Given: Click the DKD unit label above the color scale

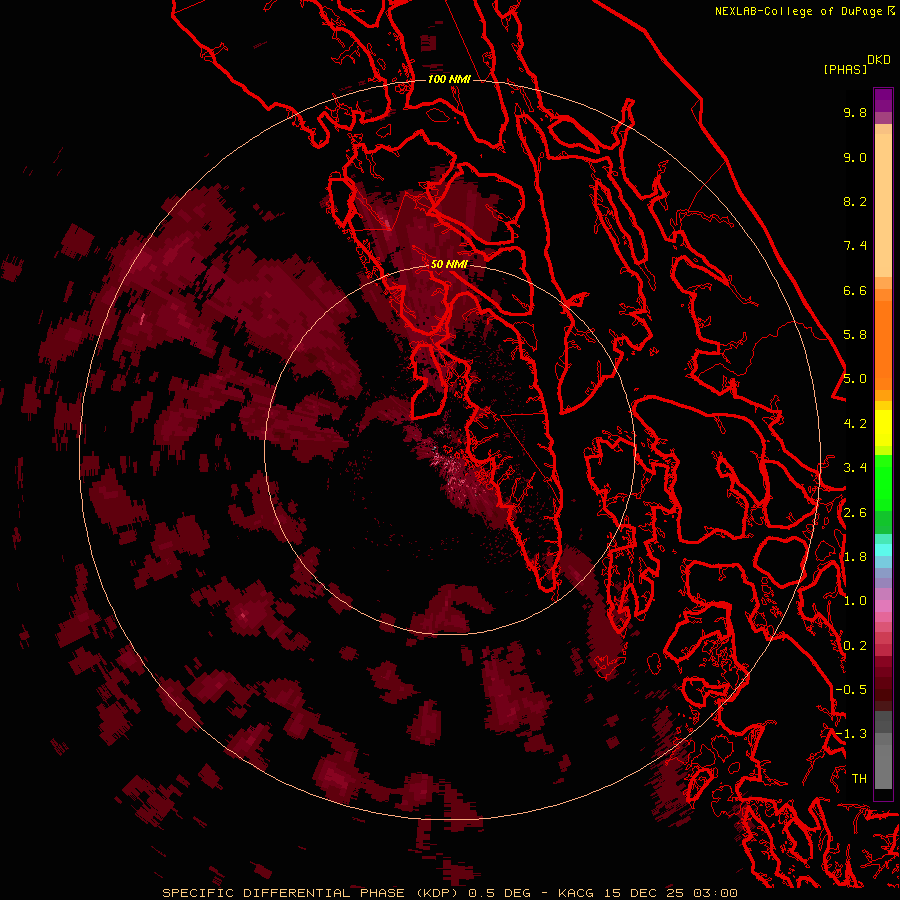Looking at the screenshot, I should point(879,60).
